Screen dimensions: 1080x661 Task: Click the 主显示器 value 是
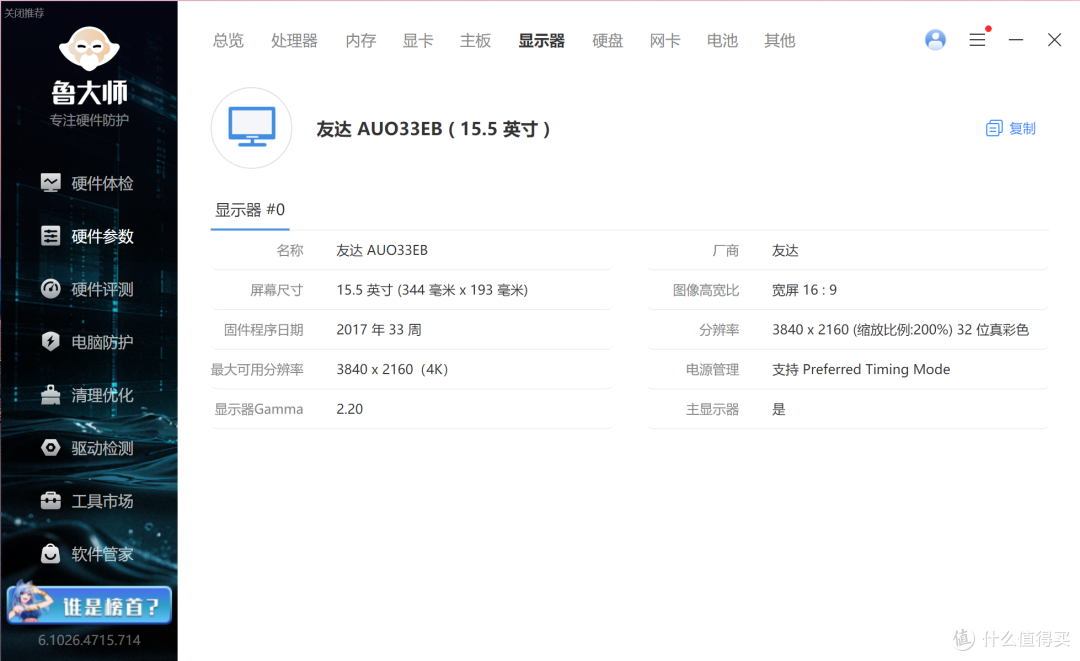point(778,409)
